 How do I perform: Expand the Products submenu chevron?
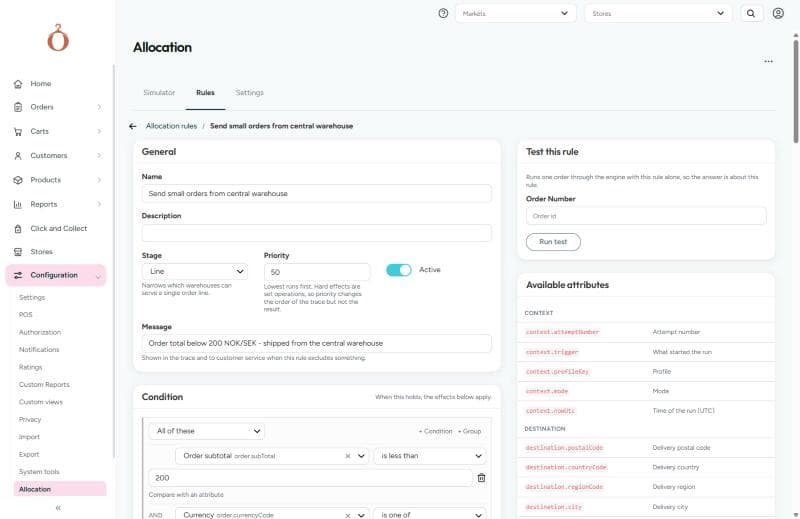pos(99,180)
